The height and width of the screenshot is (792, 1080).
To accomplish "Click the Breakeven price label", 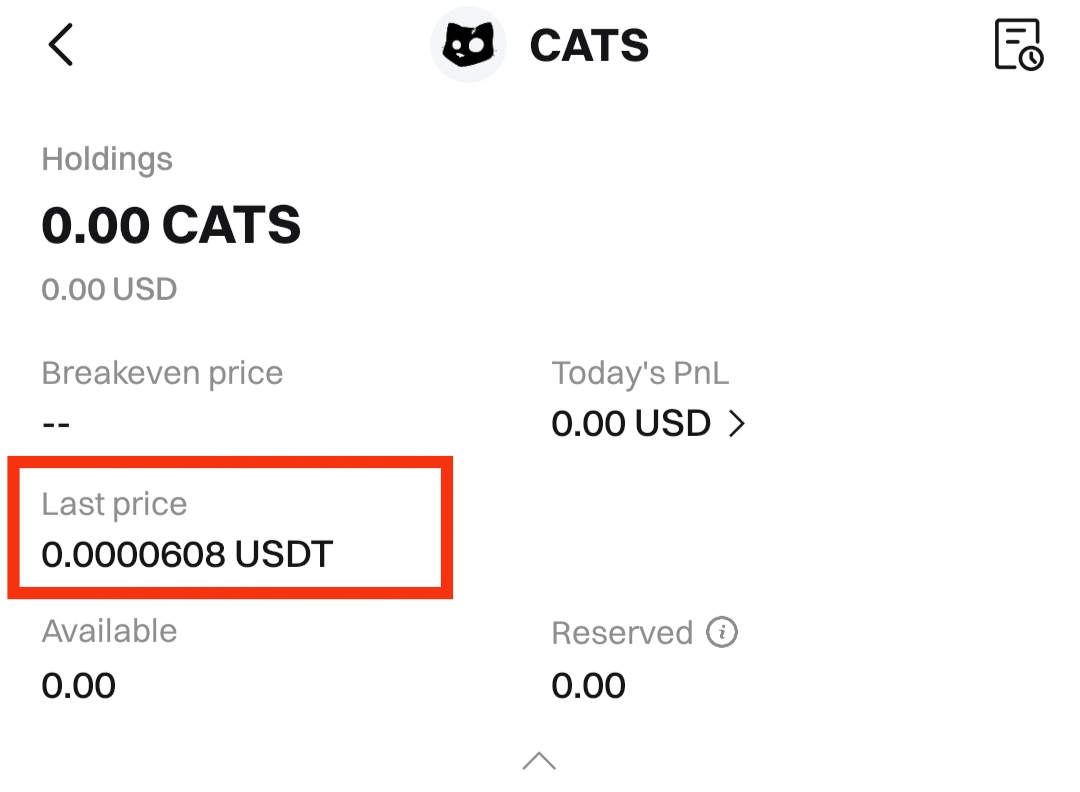I will (162, 374).
